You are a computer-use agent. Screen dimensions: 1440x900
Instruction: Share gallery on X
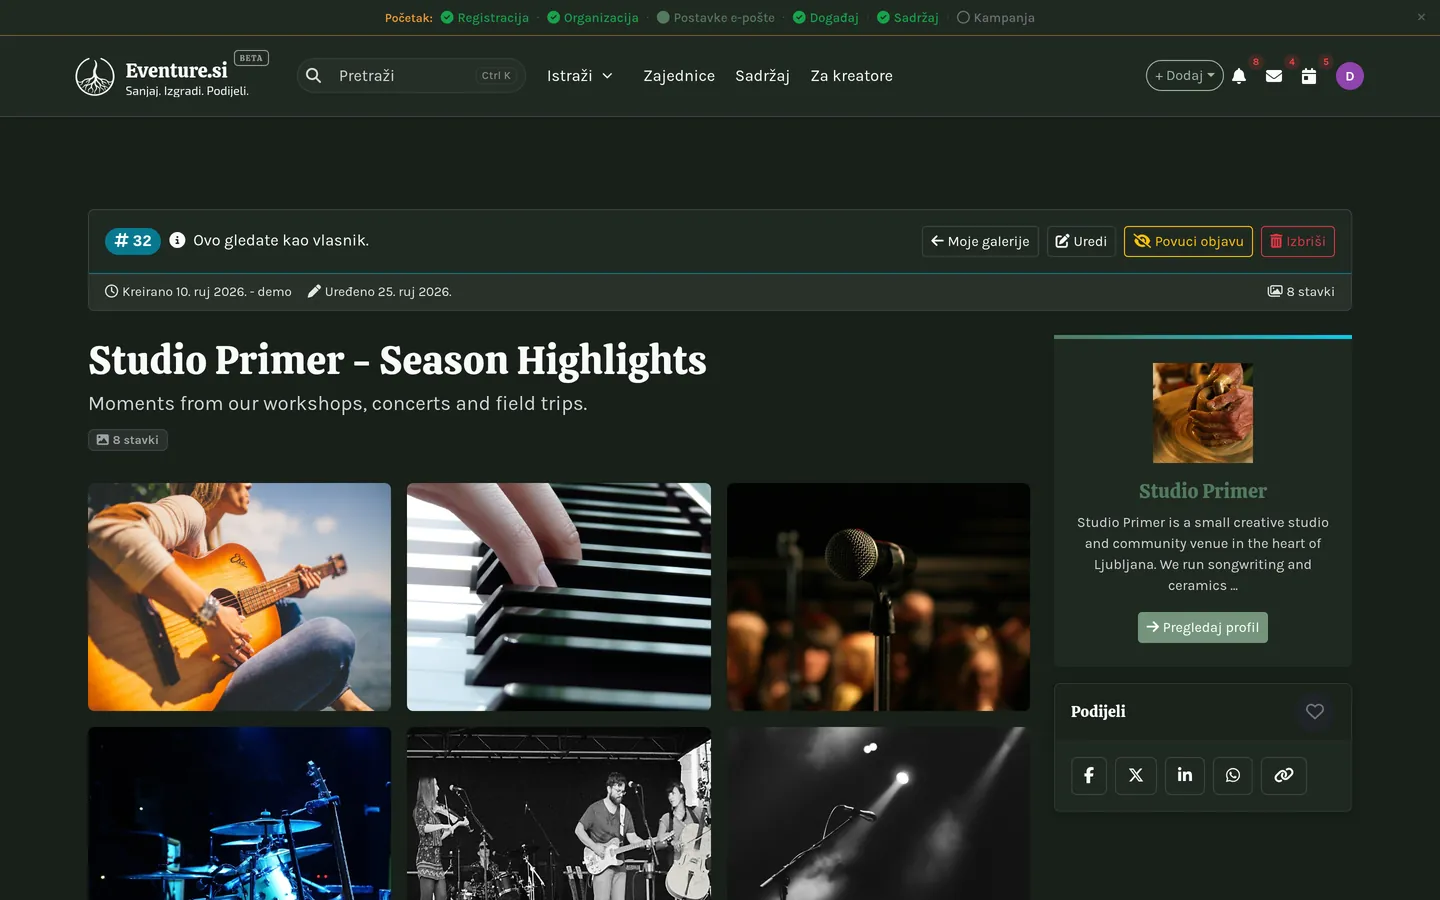(x=1136, y=775)
